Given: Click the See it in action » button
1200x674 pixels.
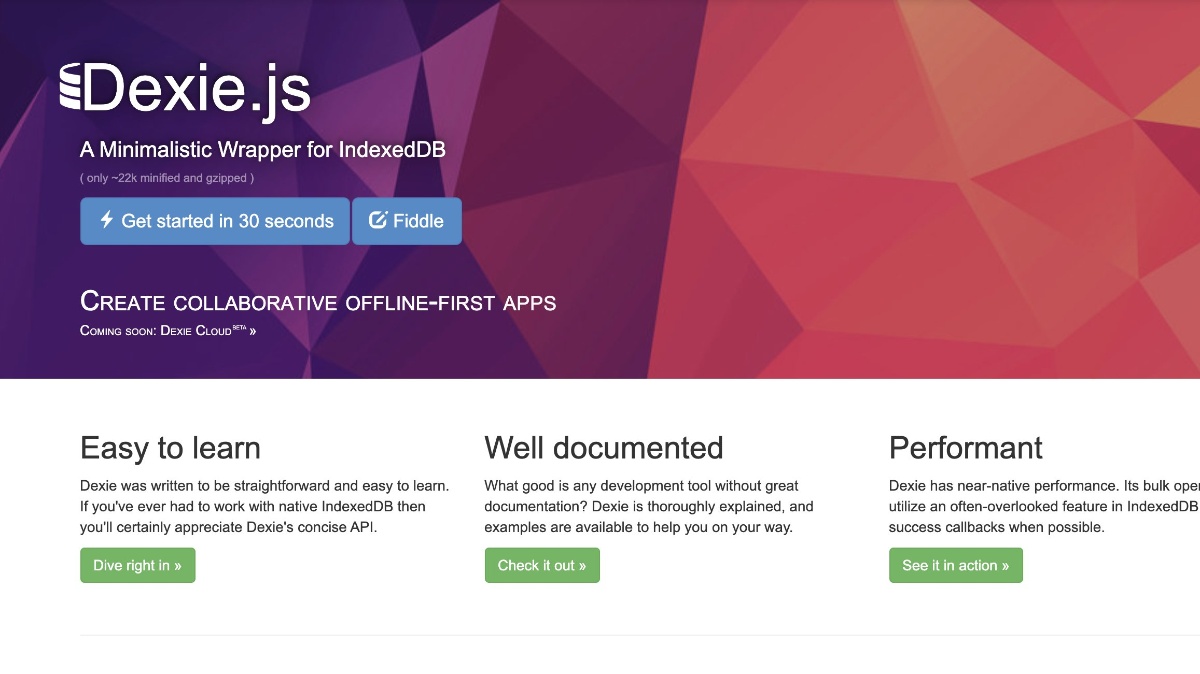Looking at the screenshot, I should (x=956, y=565).
